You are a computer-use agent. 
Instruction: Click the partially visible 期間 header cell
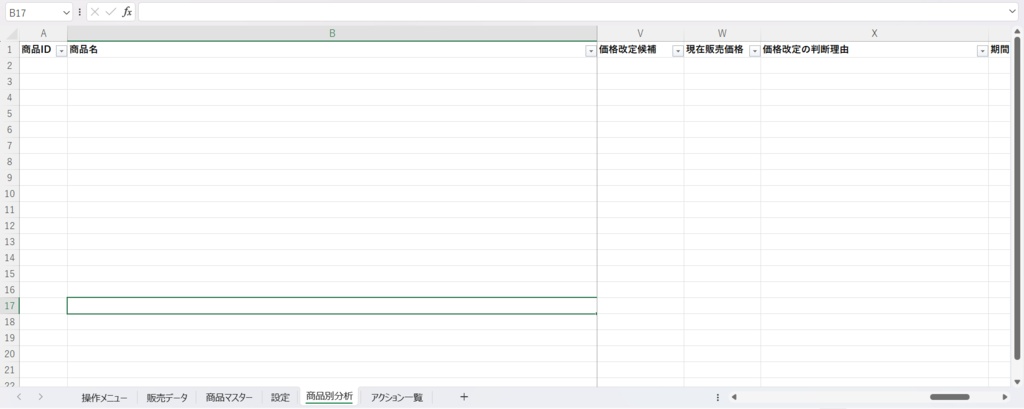[1000, 50]
